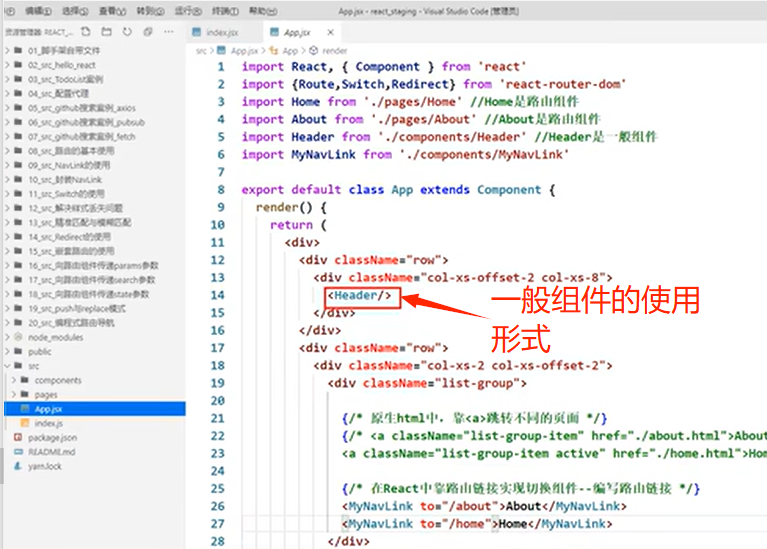The image size is (767, 549).
Task: Click the yarn.lock file icon
Action: coord(19,466)
